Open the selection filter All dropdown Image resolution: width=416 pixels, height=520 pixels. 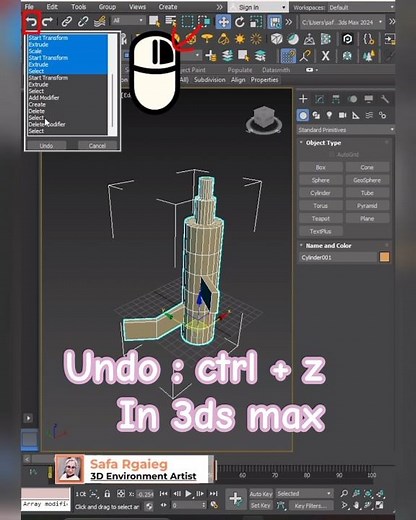(128, 21)
